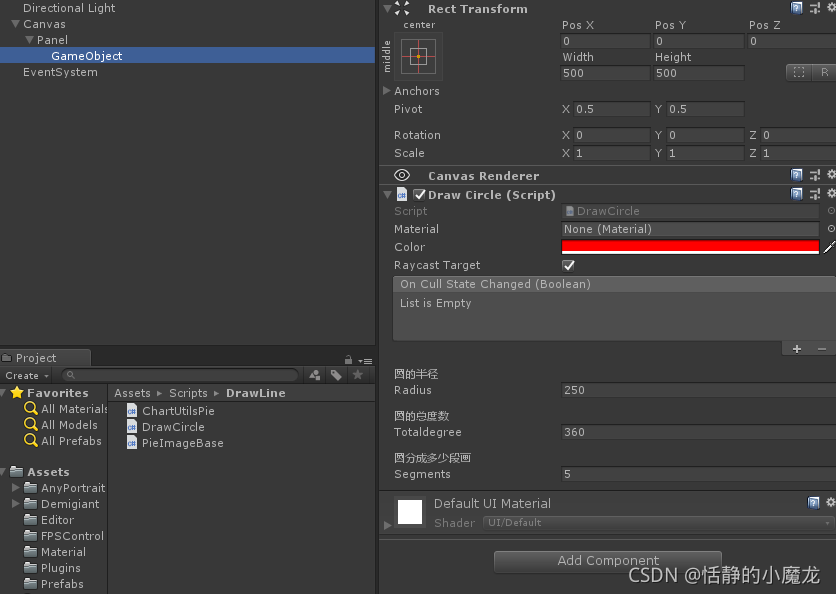The image size is (836, 594).
Task: Open Default UI Material gear menu
Action: [831, 502]
